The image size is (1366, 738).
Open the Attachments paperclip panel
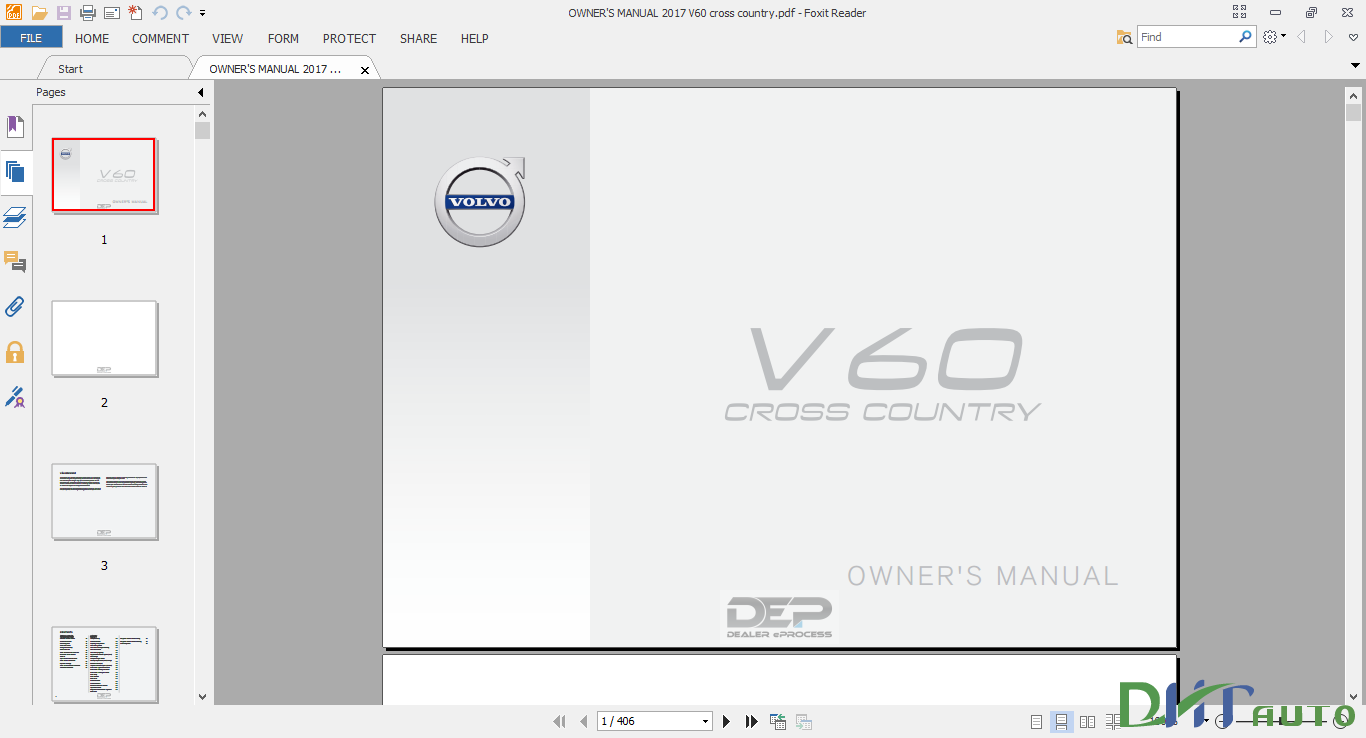tap(15, 307)
